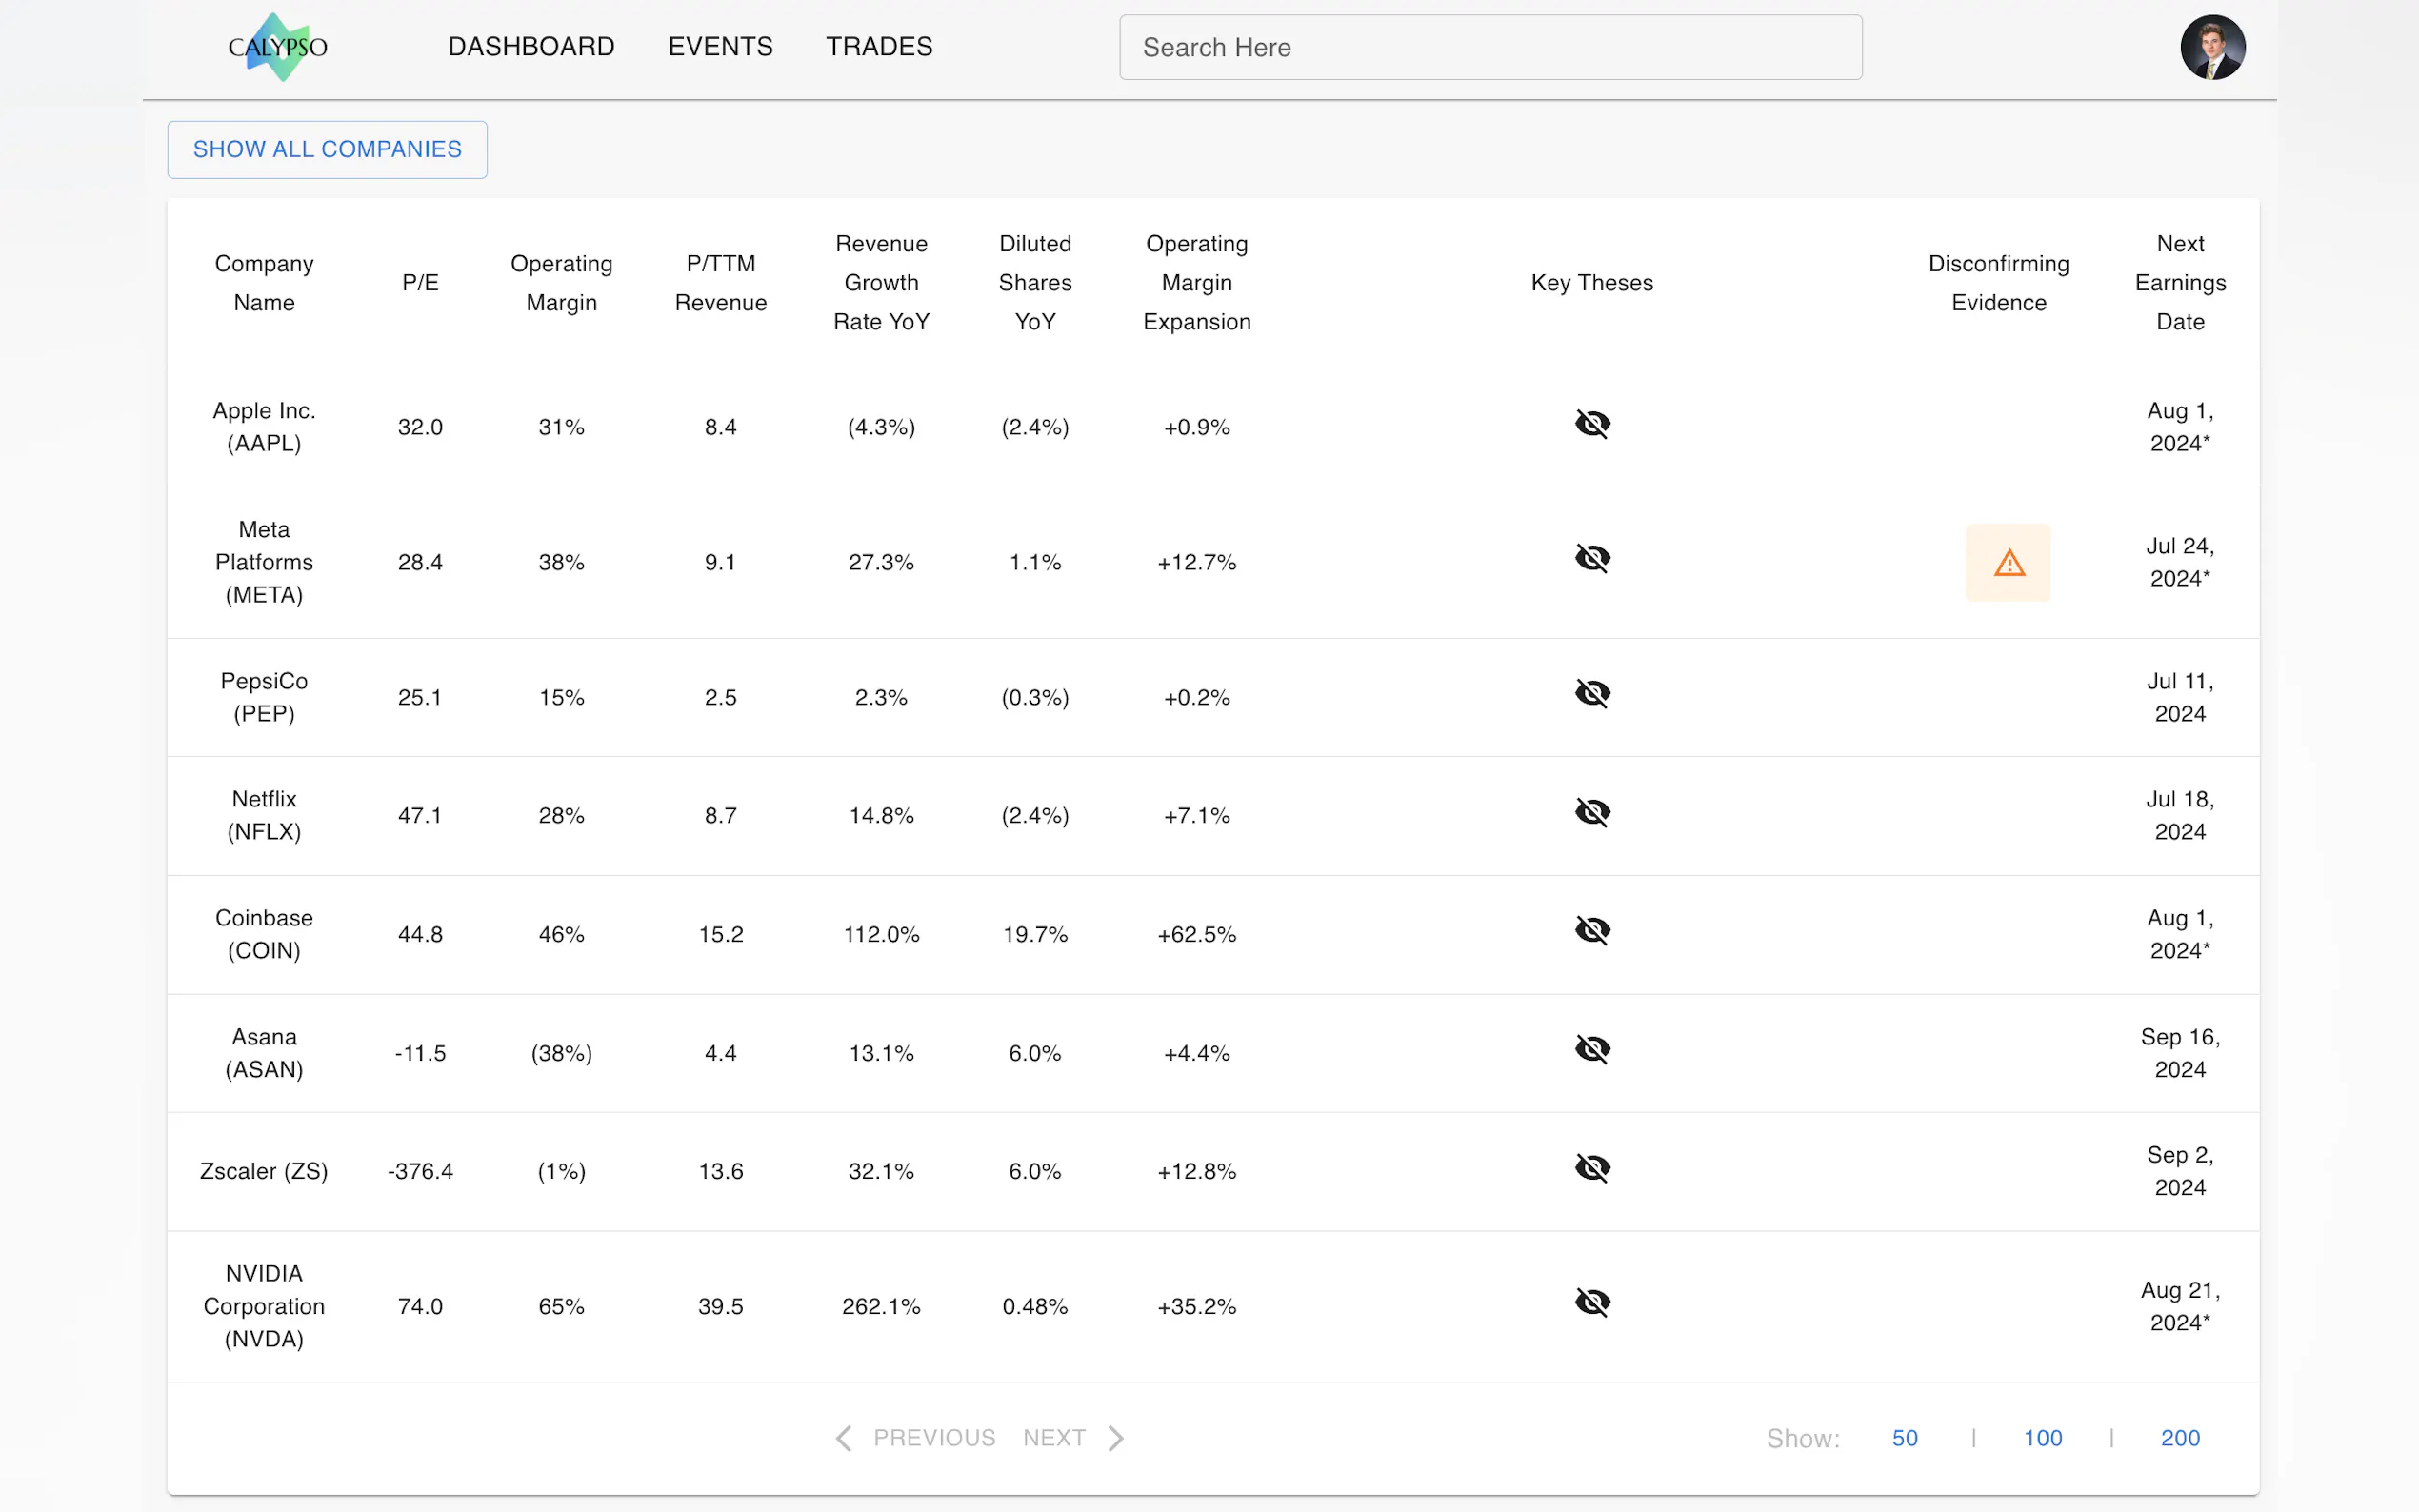This screenshot has height=1512, width=2419.
Task: Advance with the Next page chevron
Action: coord(1116,1438)
